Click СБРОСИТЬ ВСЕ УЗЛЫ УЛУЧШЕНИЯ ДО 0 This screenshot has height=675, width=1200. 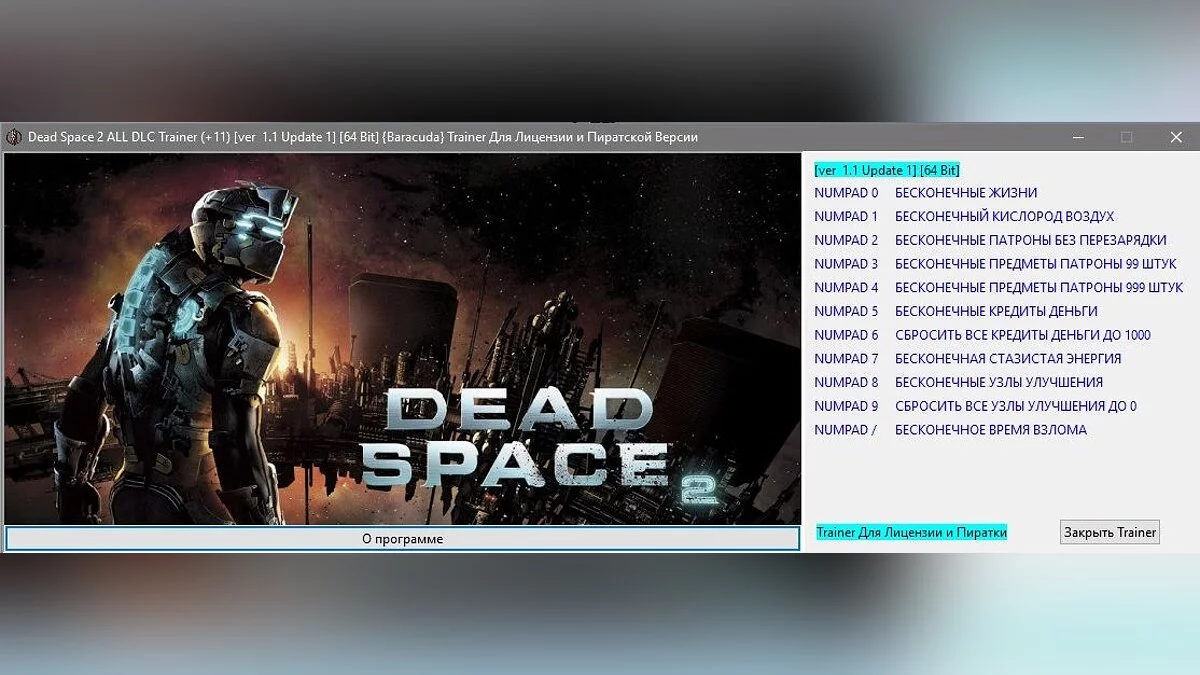coord(1016,406)
